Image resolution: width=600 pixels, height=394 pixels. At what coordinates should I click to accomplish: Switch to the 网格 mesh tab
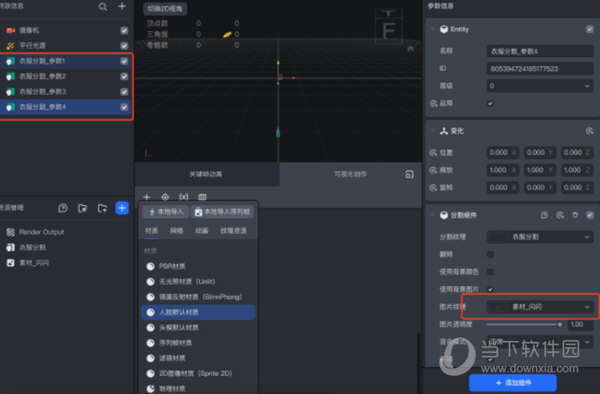coord(176,231)
